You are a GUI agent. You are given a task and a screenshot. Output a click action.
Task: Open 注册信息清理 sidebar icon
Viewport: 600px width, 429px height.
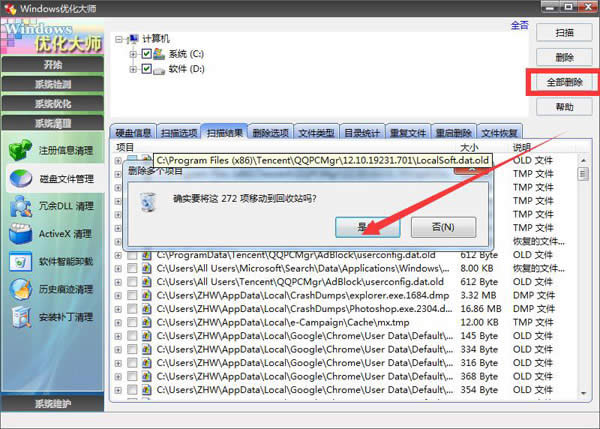click(x=20, y=150)
